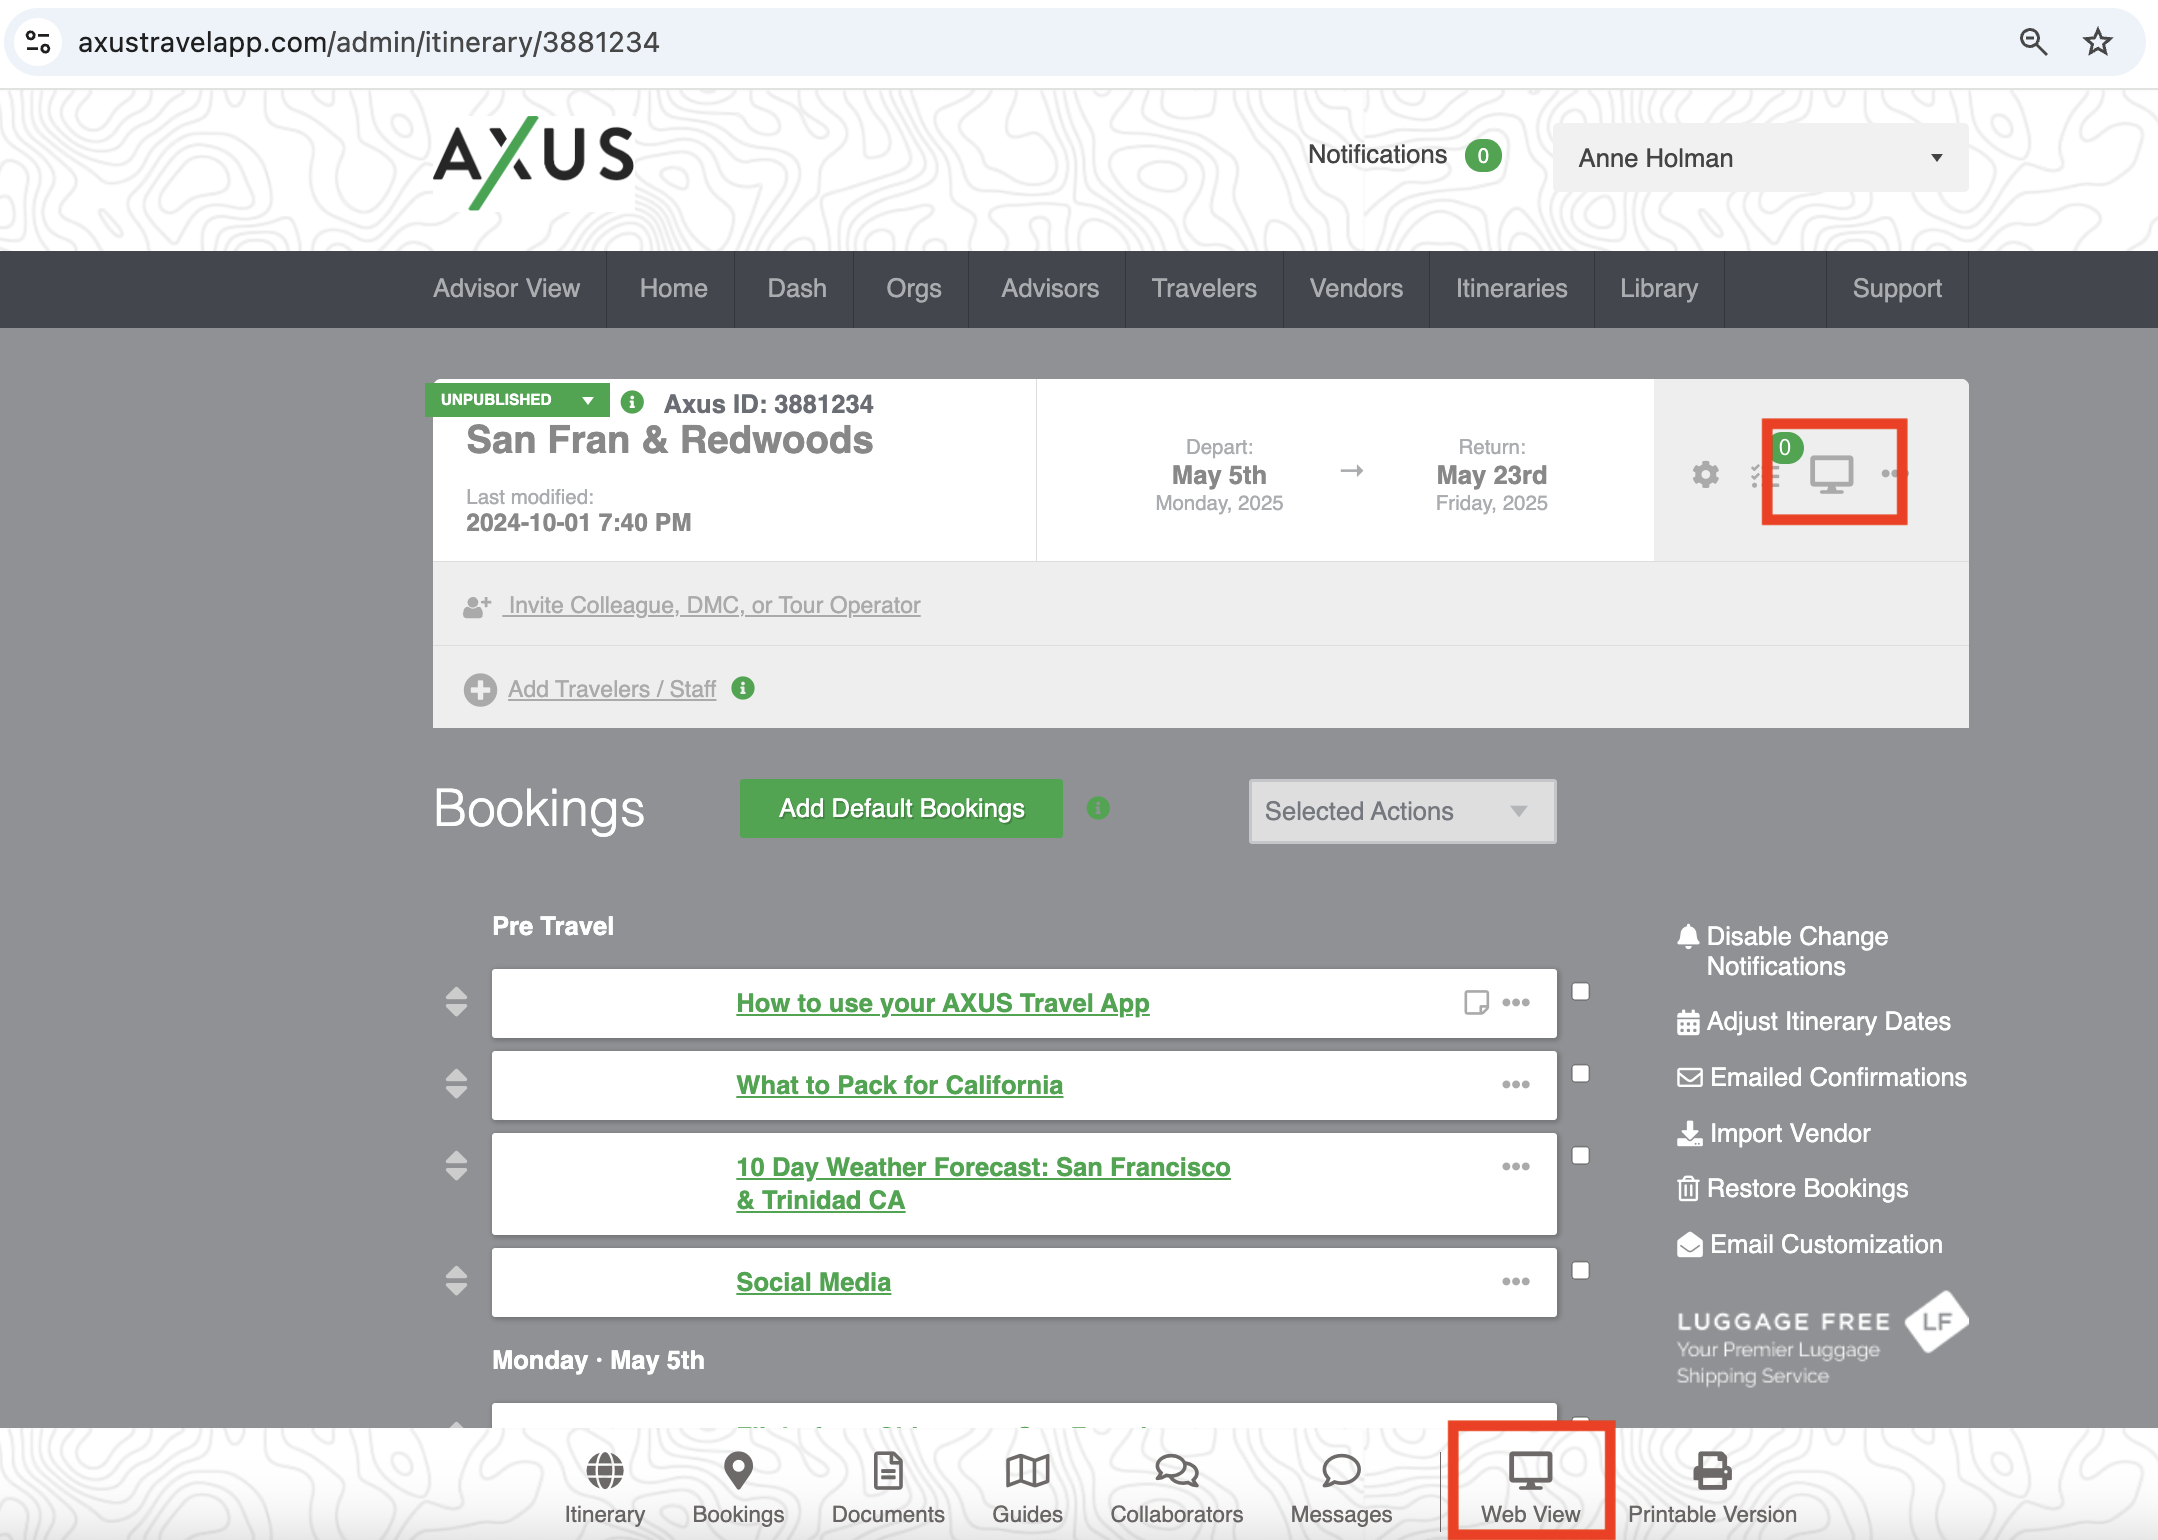Open more options for How to use AXUS row
This screenshot has height=1540, width=2158.
pos(1516,1002)
